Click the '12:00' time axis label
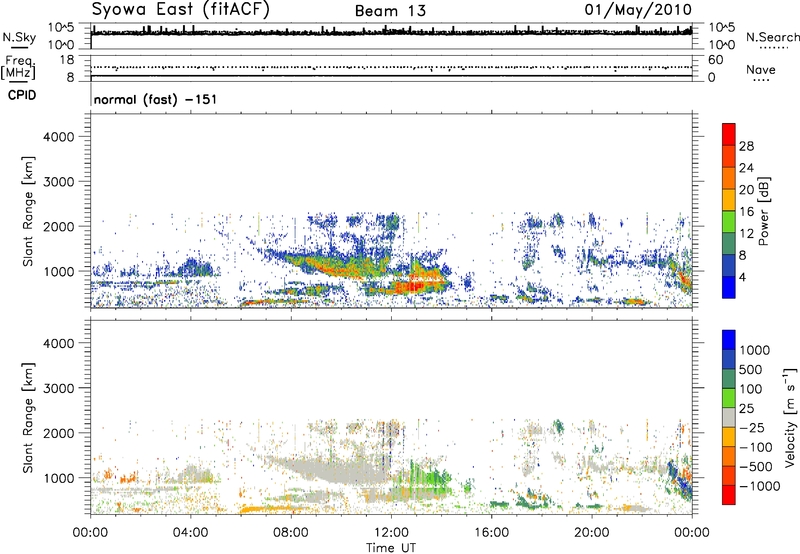Image resolution: width=800 pixels, height=554 pixels. [x=391, y=533]
